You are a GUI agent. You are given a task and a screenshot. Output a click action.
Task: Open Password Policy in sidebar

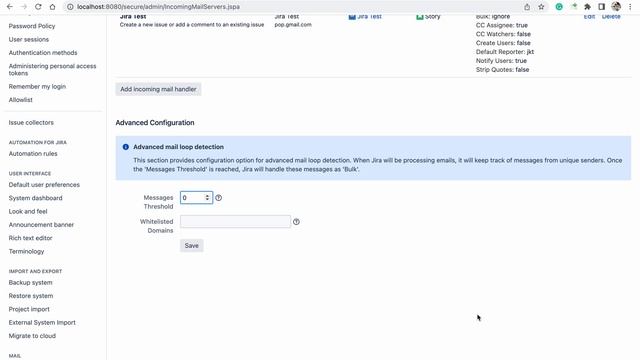32,26
